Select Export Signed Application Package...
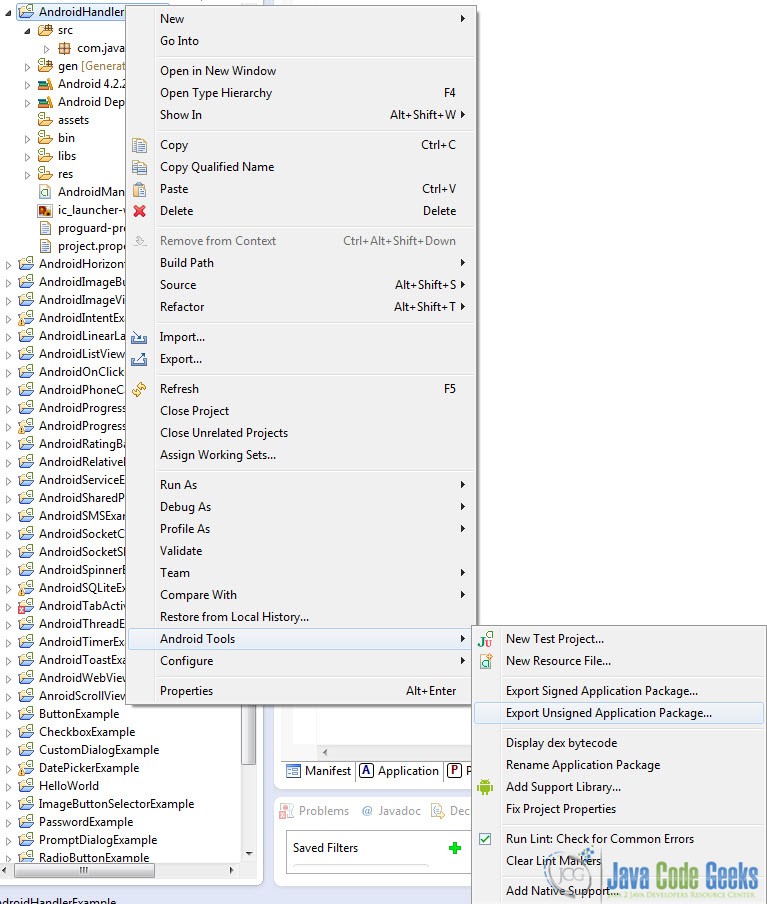 619,691
